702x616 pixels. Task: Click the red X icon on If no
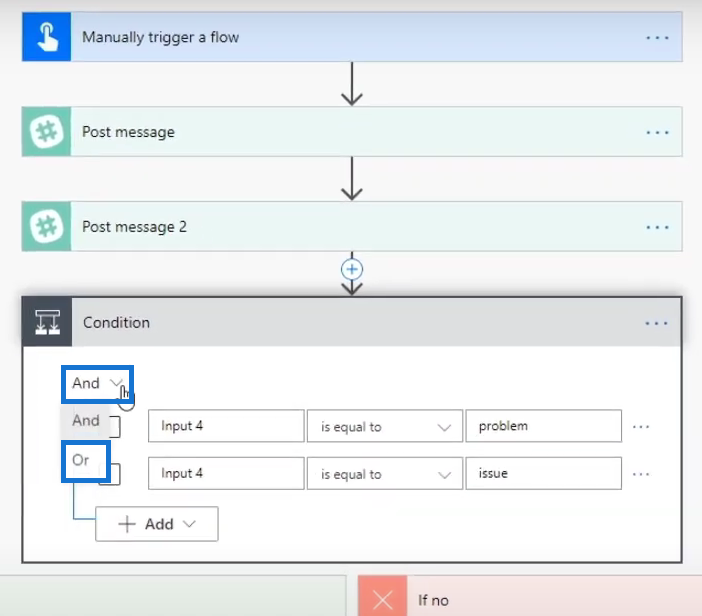[x=383, y=598]
